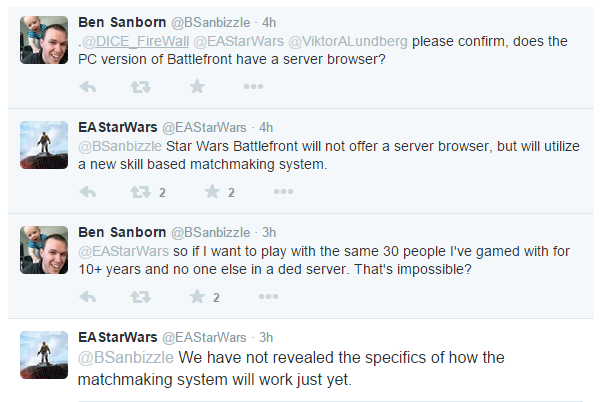
Task: Open Ben Sanborn name in third tweet
Action: pos(122,232)
